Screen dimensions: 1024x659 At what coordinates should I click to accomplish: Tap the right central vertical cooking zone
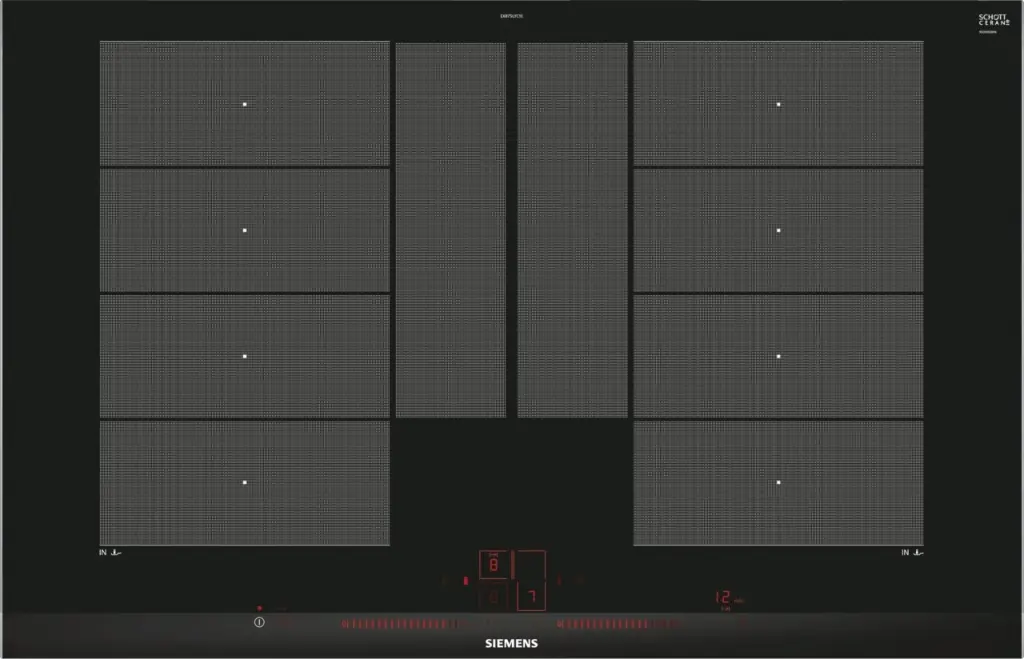click(x=573, y=230)
